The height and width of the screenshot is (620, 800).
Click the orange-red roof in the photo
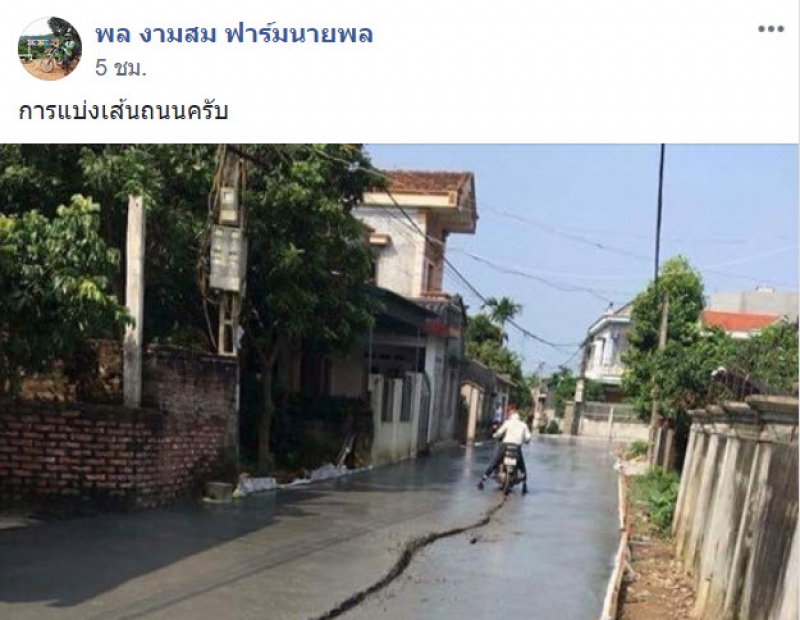(x=740, y=321)
